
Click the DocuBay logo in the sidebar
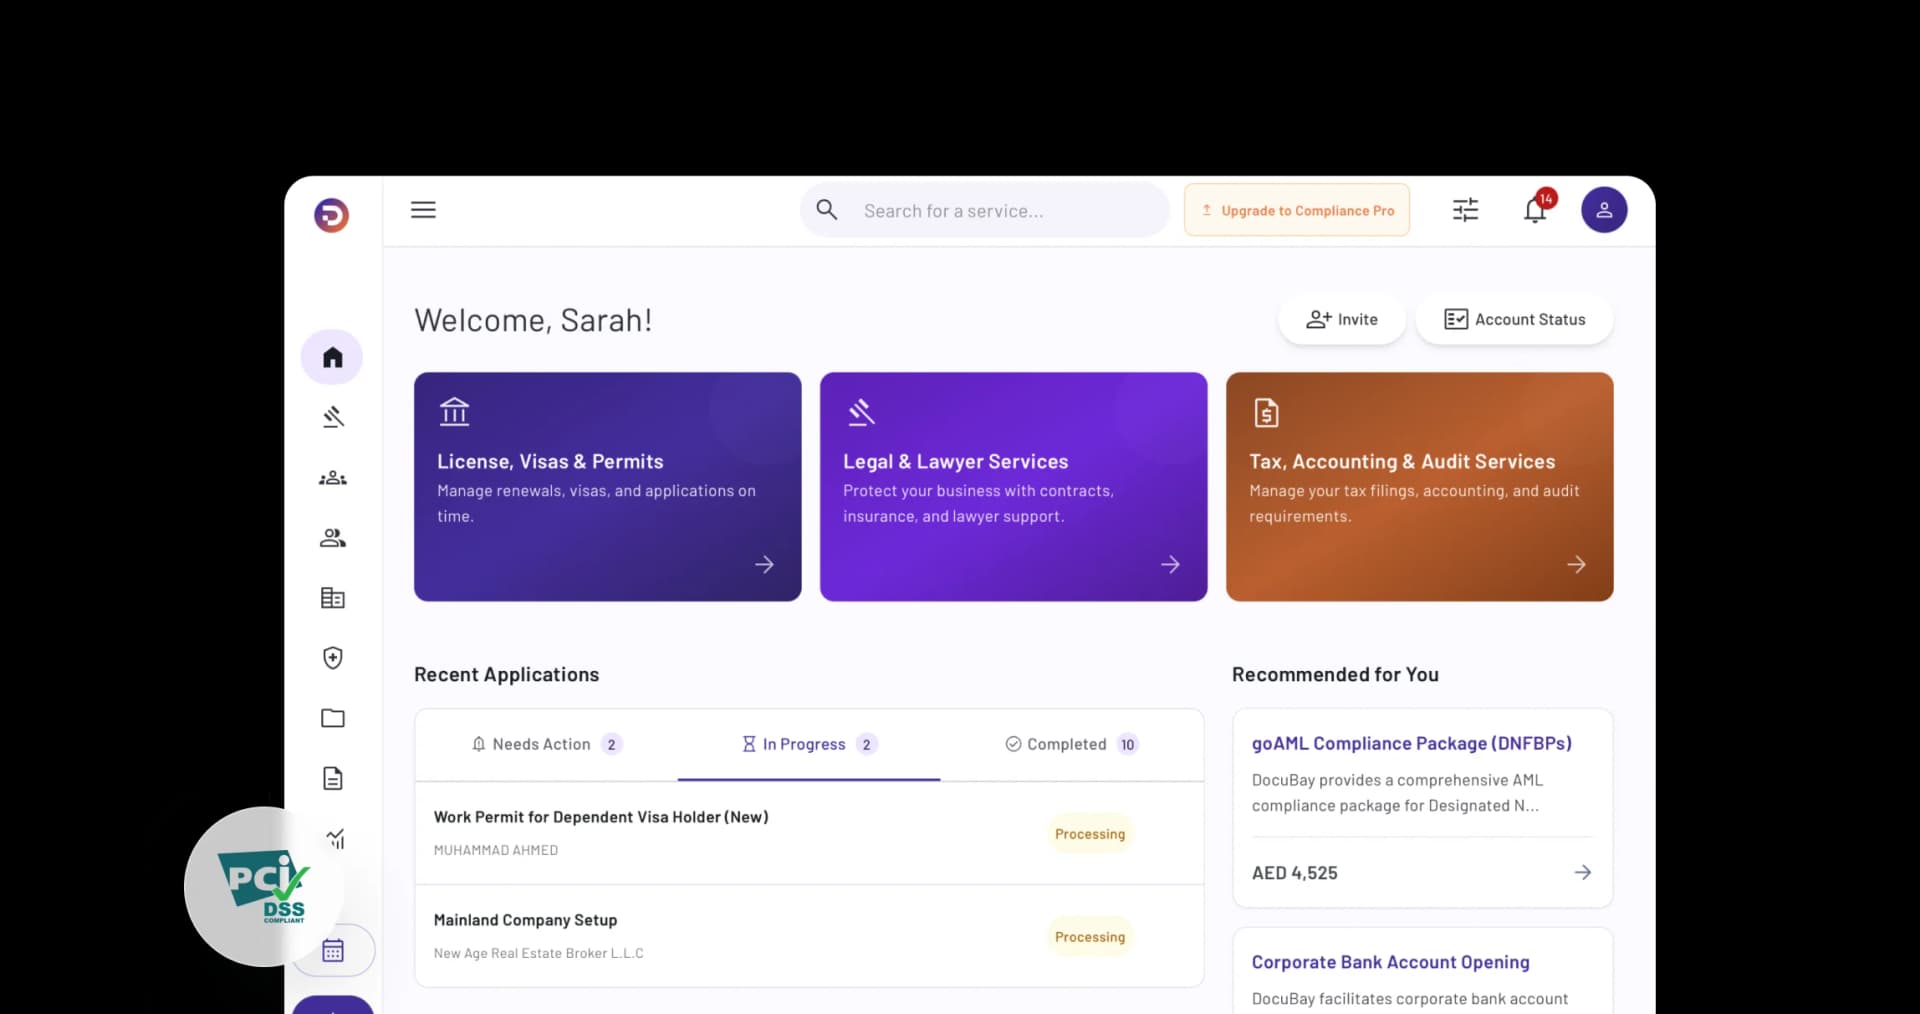(332, 215)
